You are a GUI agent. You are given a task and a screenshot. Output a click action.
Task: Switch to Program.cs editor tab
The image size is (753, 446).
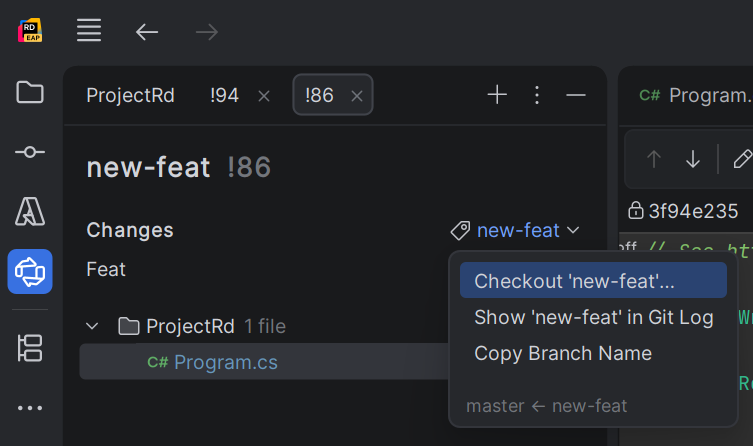click(695, 95)
